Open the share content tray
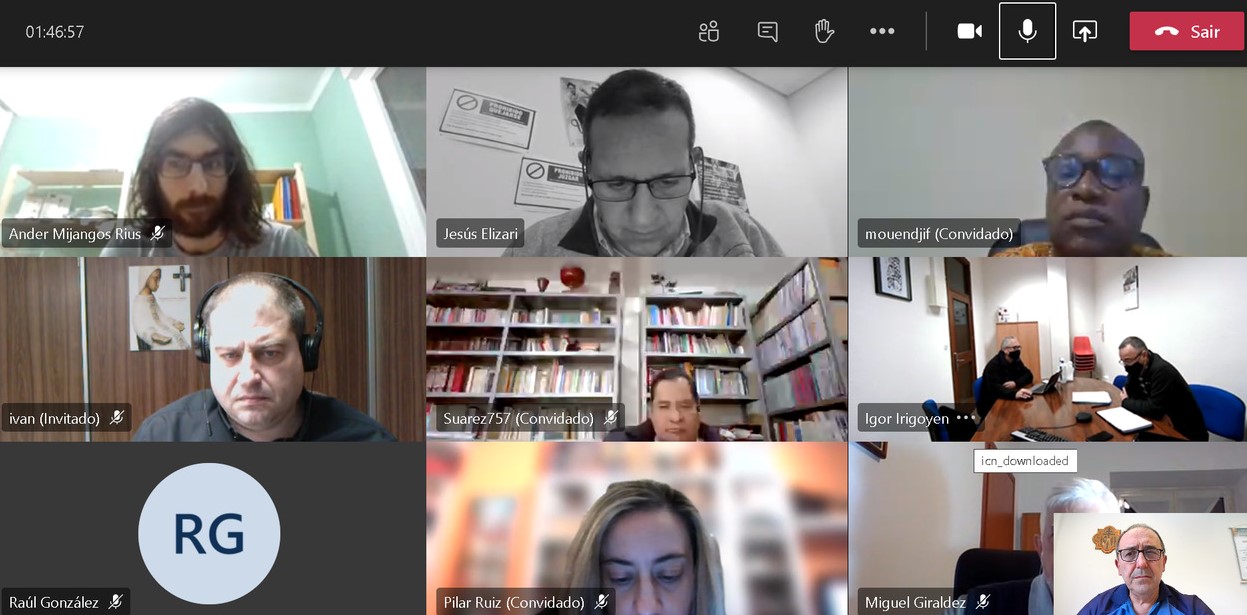 (x=1085, y=31)
